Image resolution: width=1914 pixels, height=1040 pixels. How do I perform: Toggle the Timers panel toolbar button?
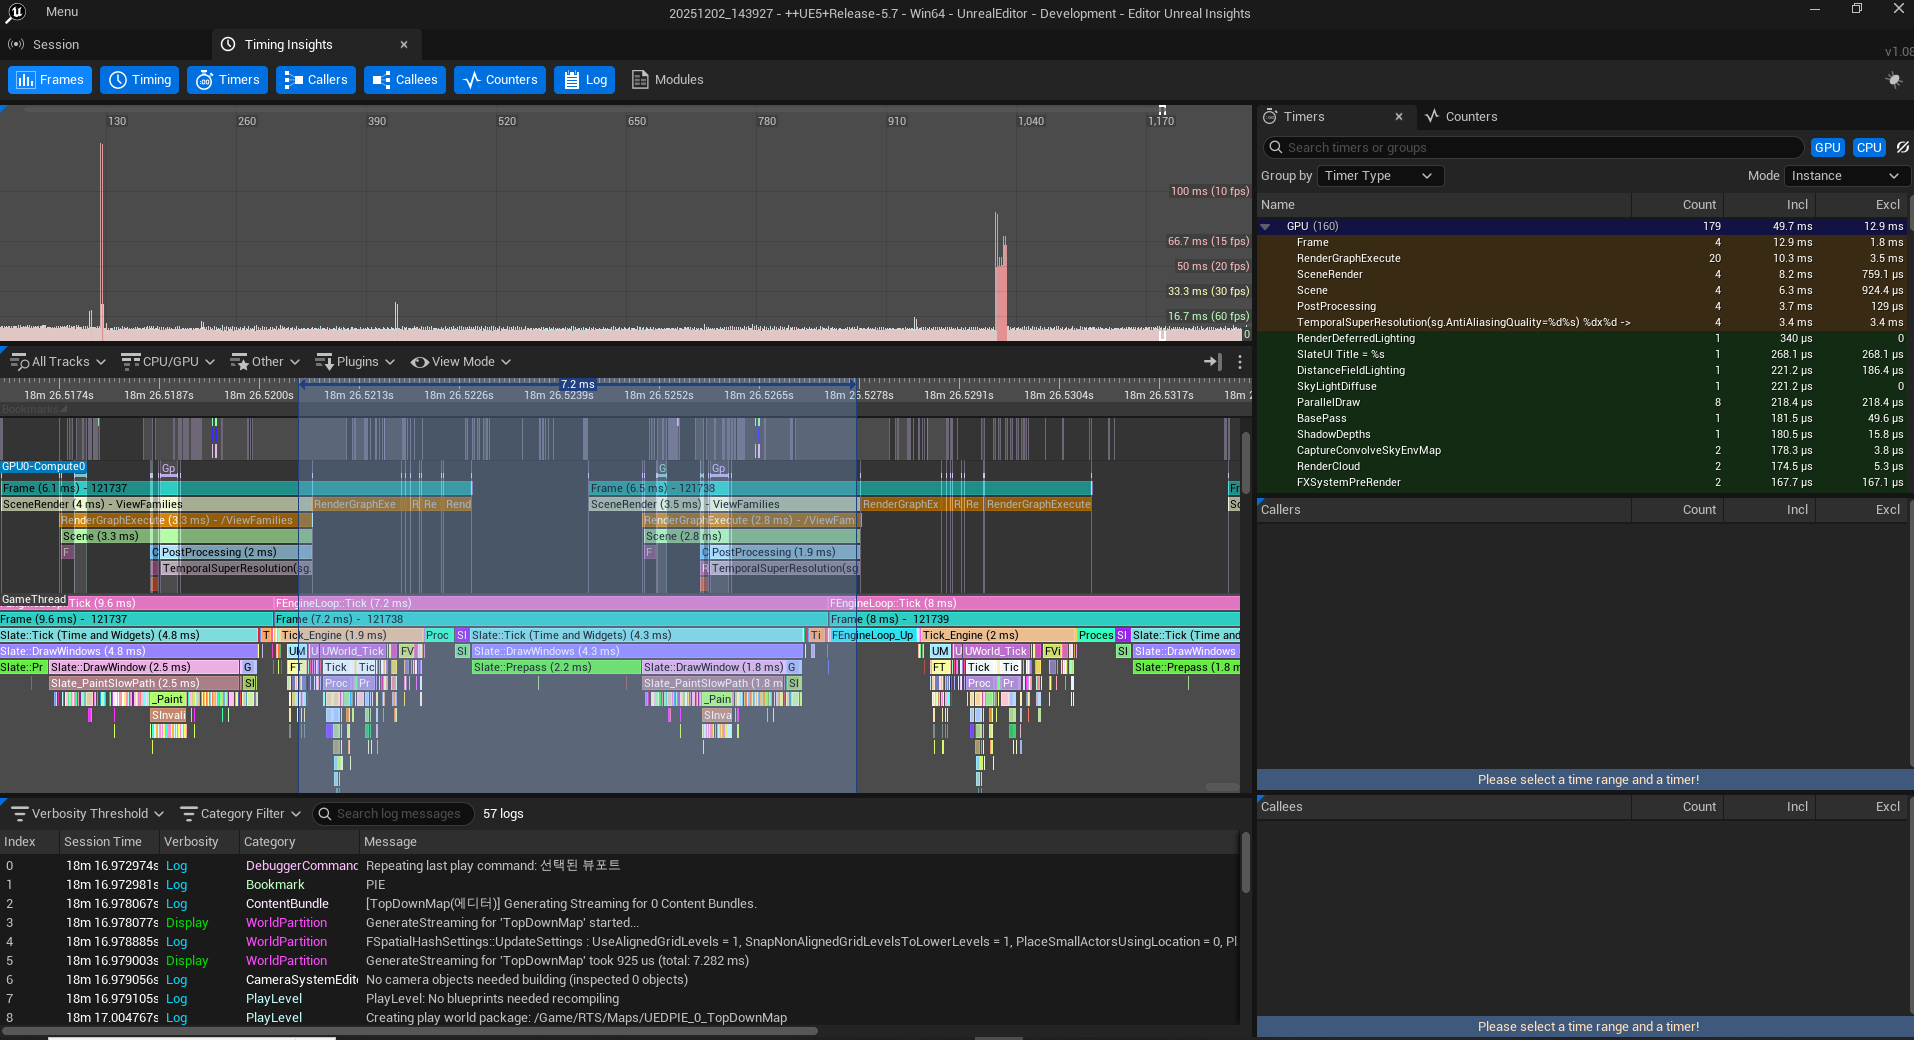point(228,80)
